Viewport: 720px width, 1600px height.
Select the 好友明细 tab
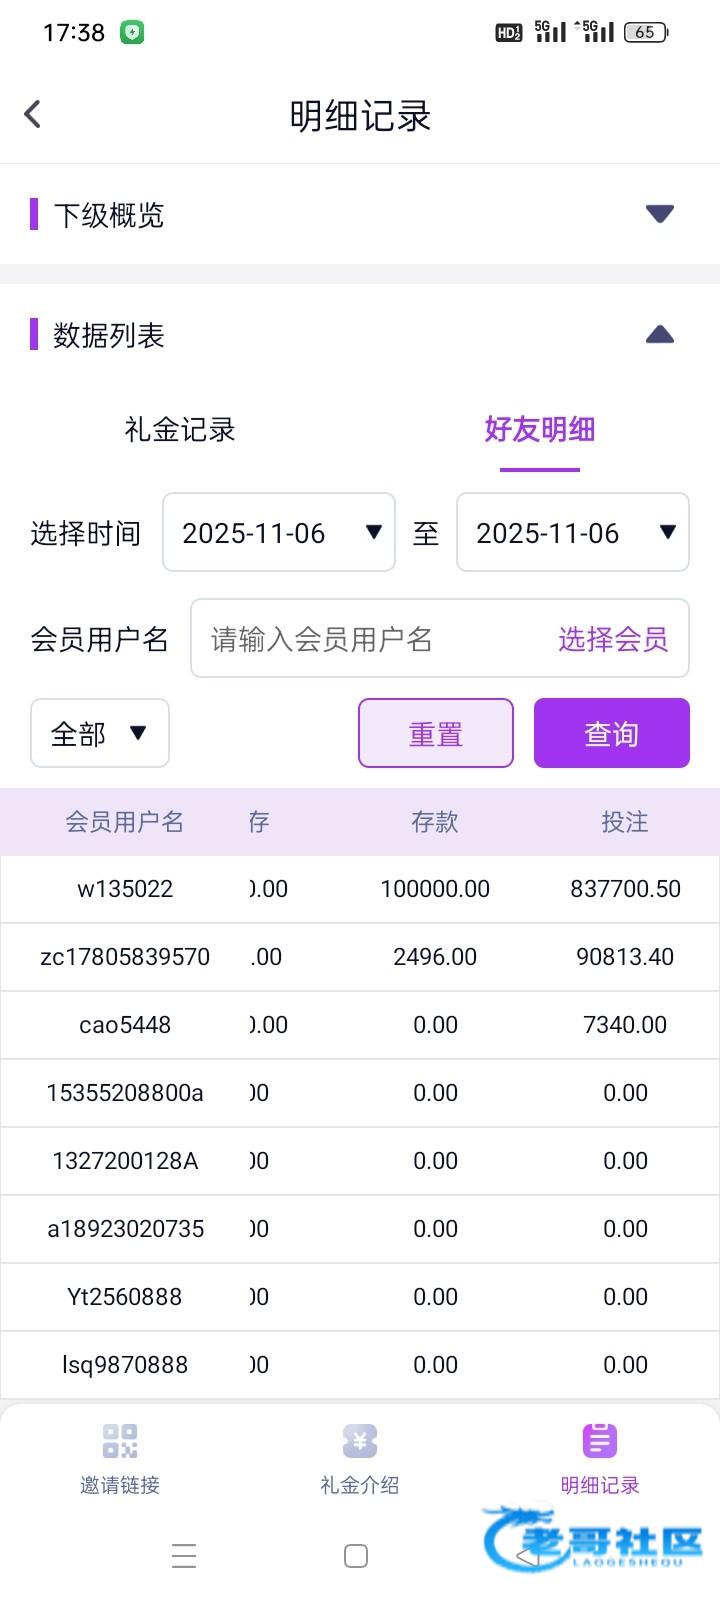(x=540, y=430)
